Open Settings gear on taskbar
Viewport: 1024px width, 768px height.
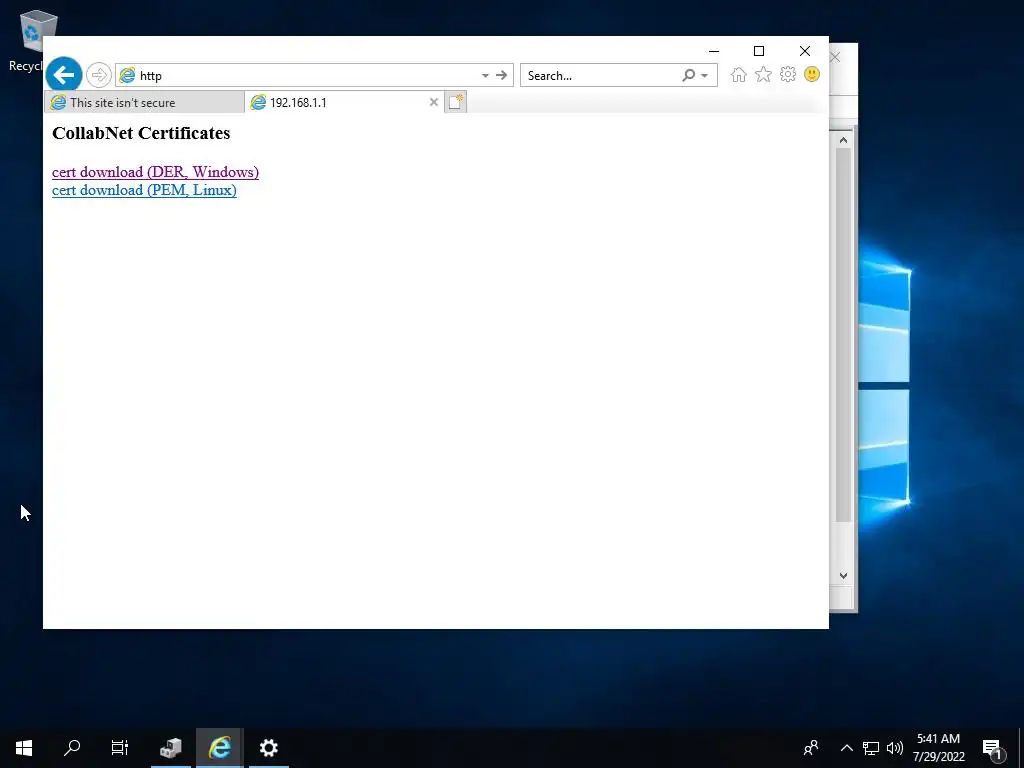pos(268,748)
